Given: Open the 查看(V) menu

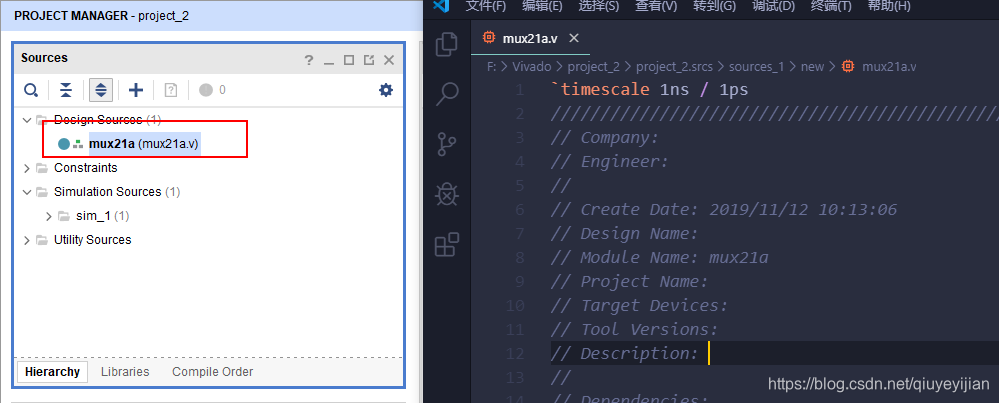Looking at the screenshot, I should pyautogui.click(x=656, y=6).
